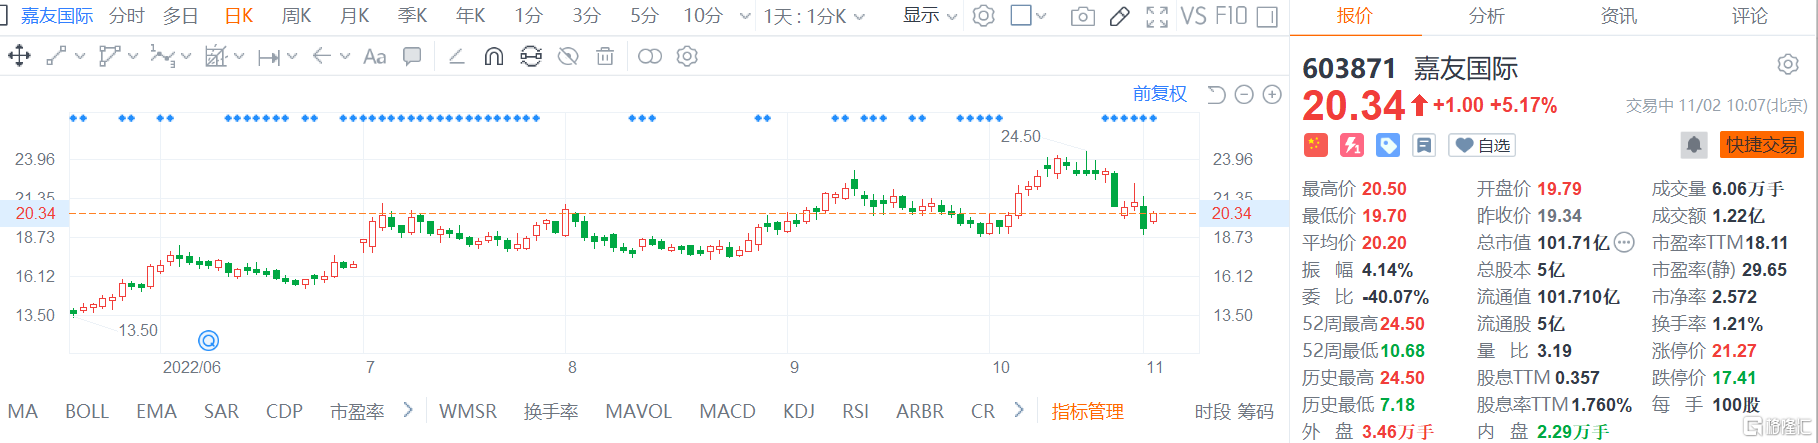Screen dimensions: 1818x443
Task: Open 指标管理 indicator management
Action: [1087, 411]
